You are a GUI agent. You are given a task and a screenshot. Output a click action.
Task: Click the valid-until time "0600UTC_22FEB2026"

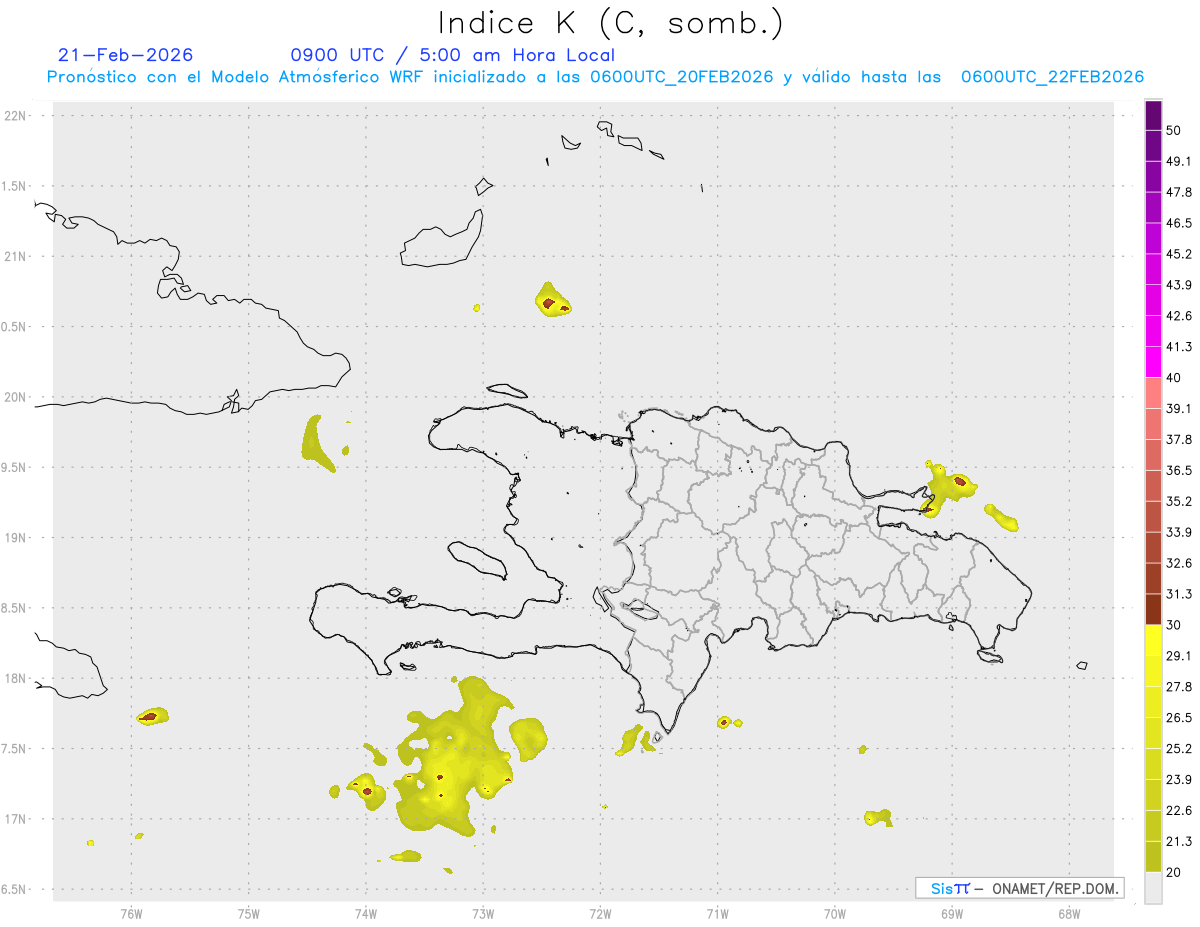pyautogui.click(x=1052, y=76)
